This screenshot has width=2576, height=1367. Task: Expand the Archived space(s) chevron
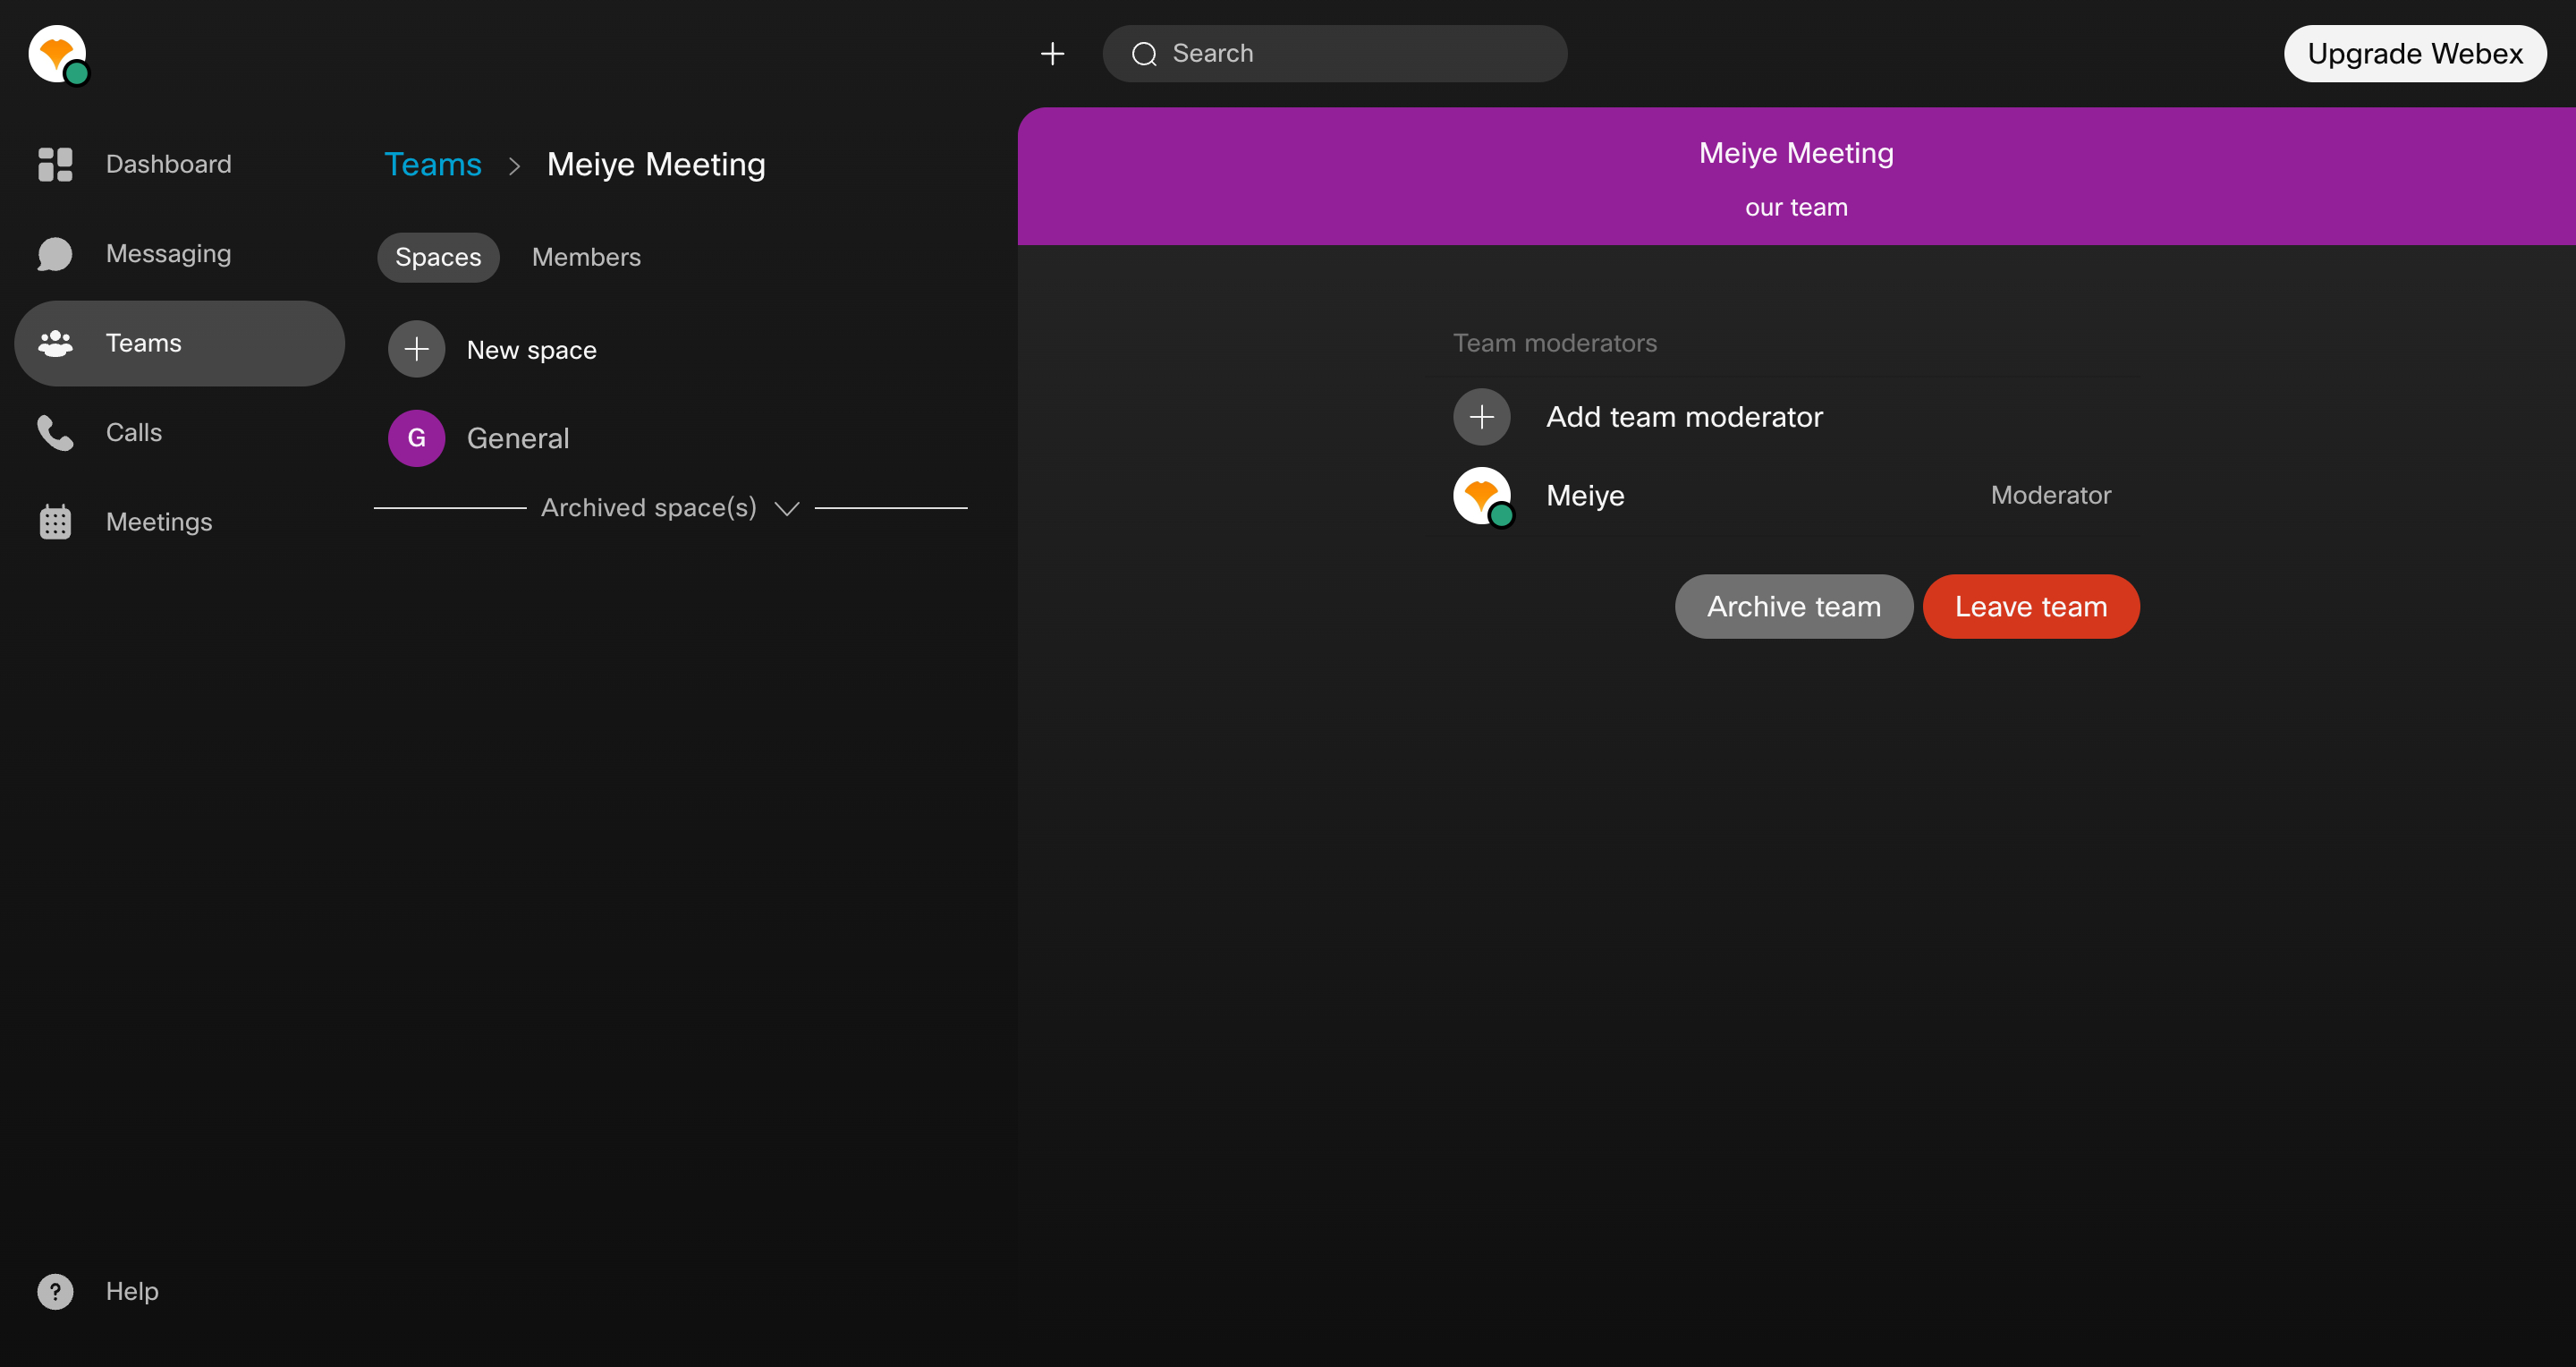[x=787, y=508]
